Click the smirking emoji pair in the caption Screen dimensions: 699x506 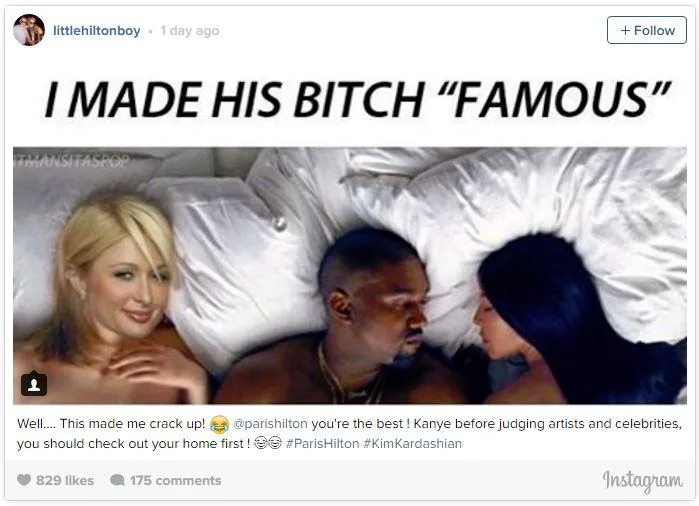point(268,443)
